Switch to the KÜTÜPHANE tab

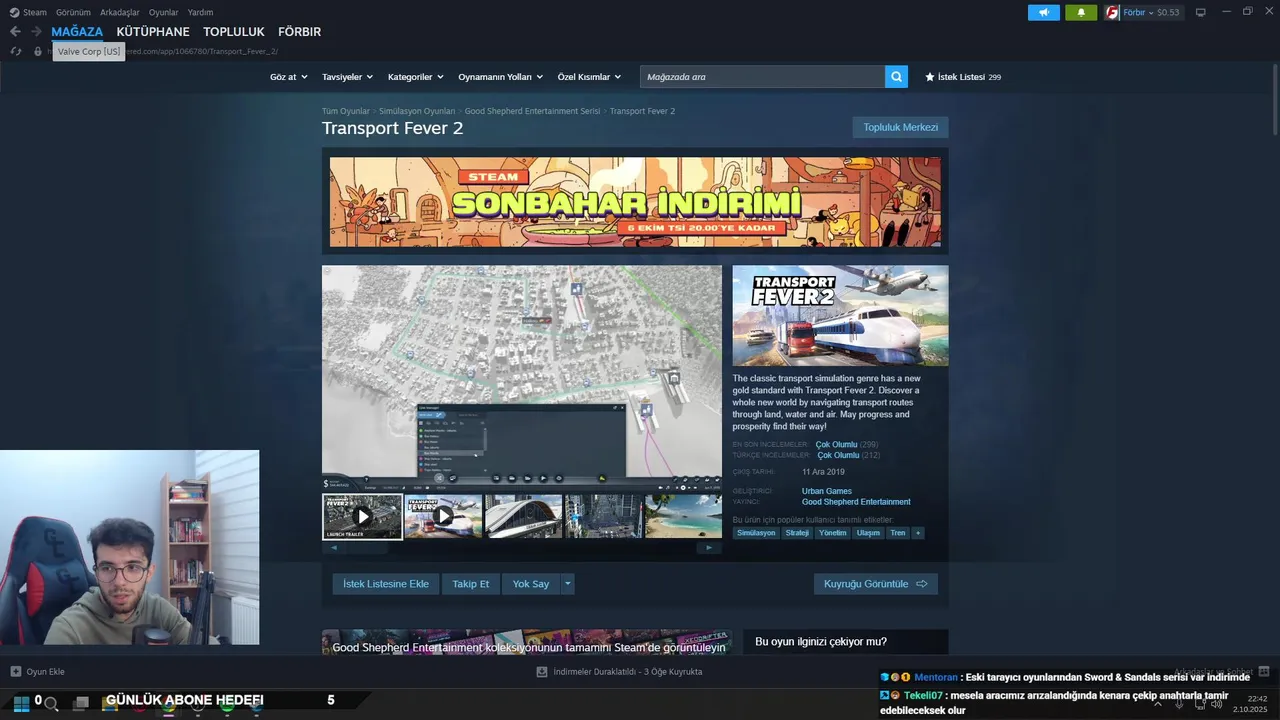click(x=153, y=32)
